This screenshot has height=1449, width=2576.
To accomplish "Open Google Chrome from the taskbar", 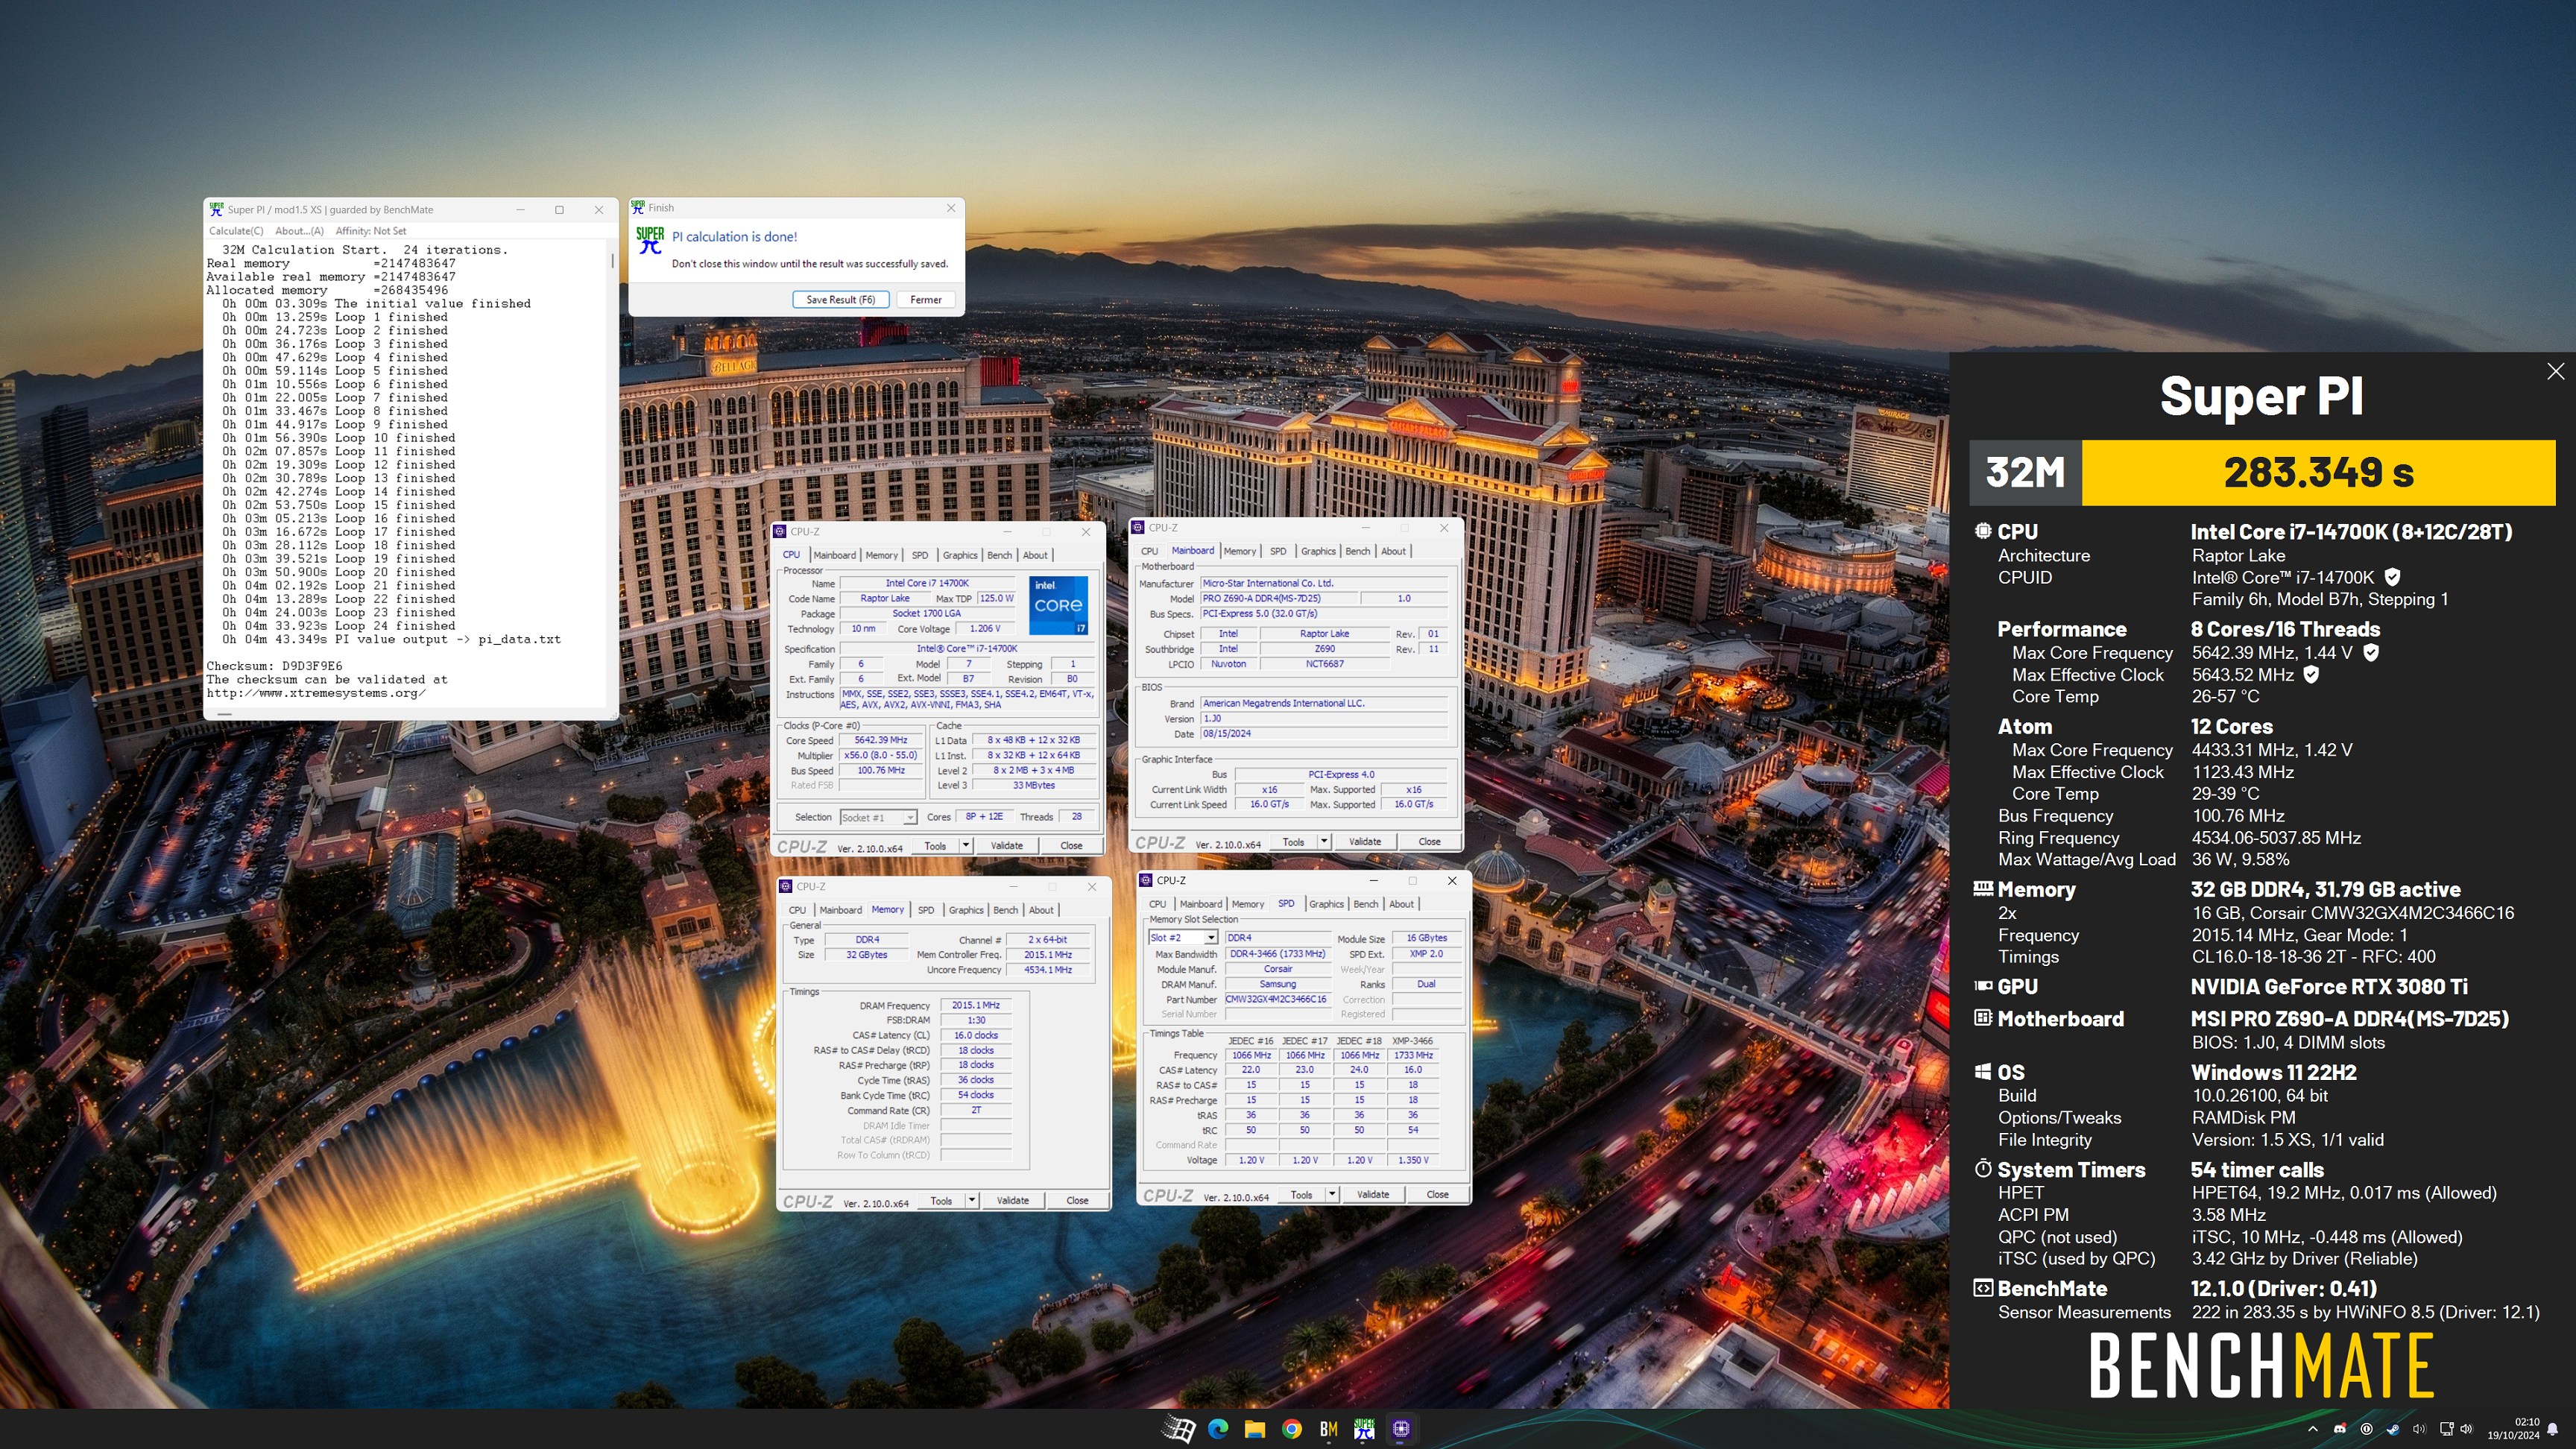I will pyautogui.click(x=1291, y=1429).
